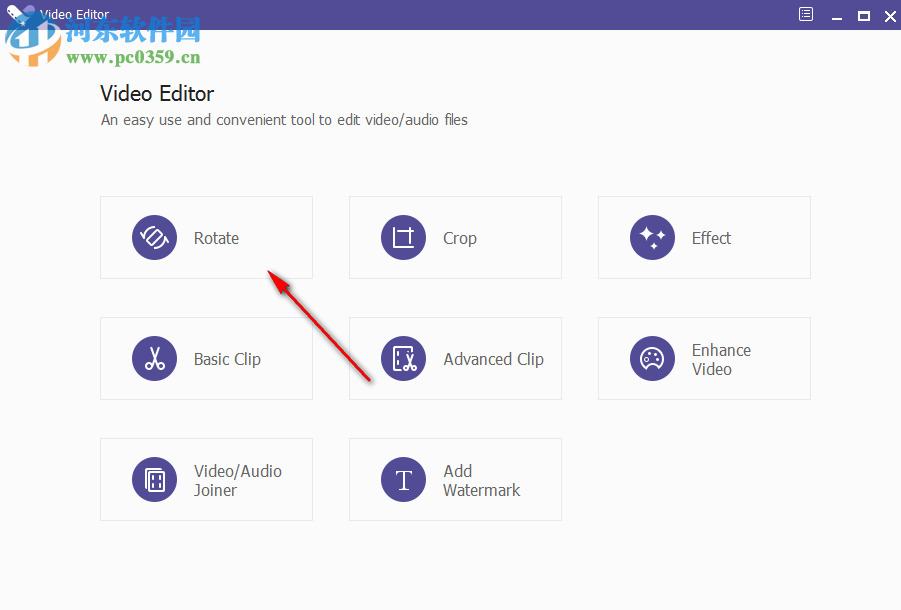Launch the Effect editor
This screenshot has width=901, height=610.
click(703, 238)
